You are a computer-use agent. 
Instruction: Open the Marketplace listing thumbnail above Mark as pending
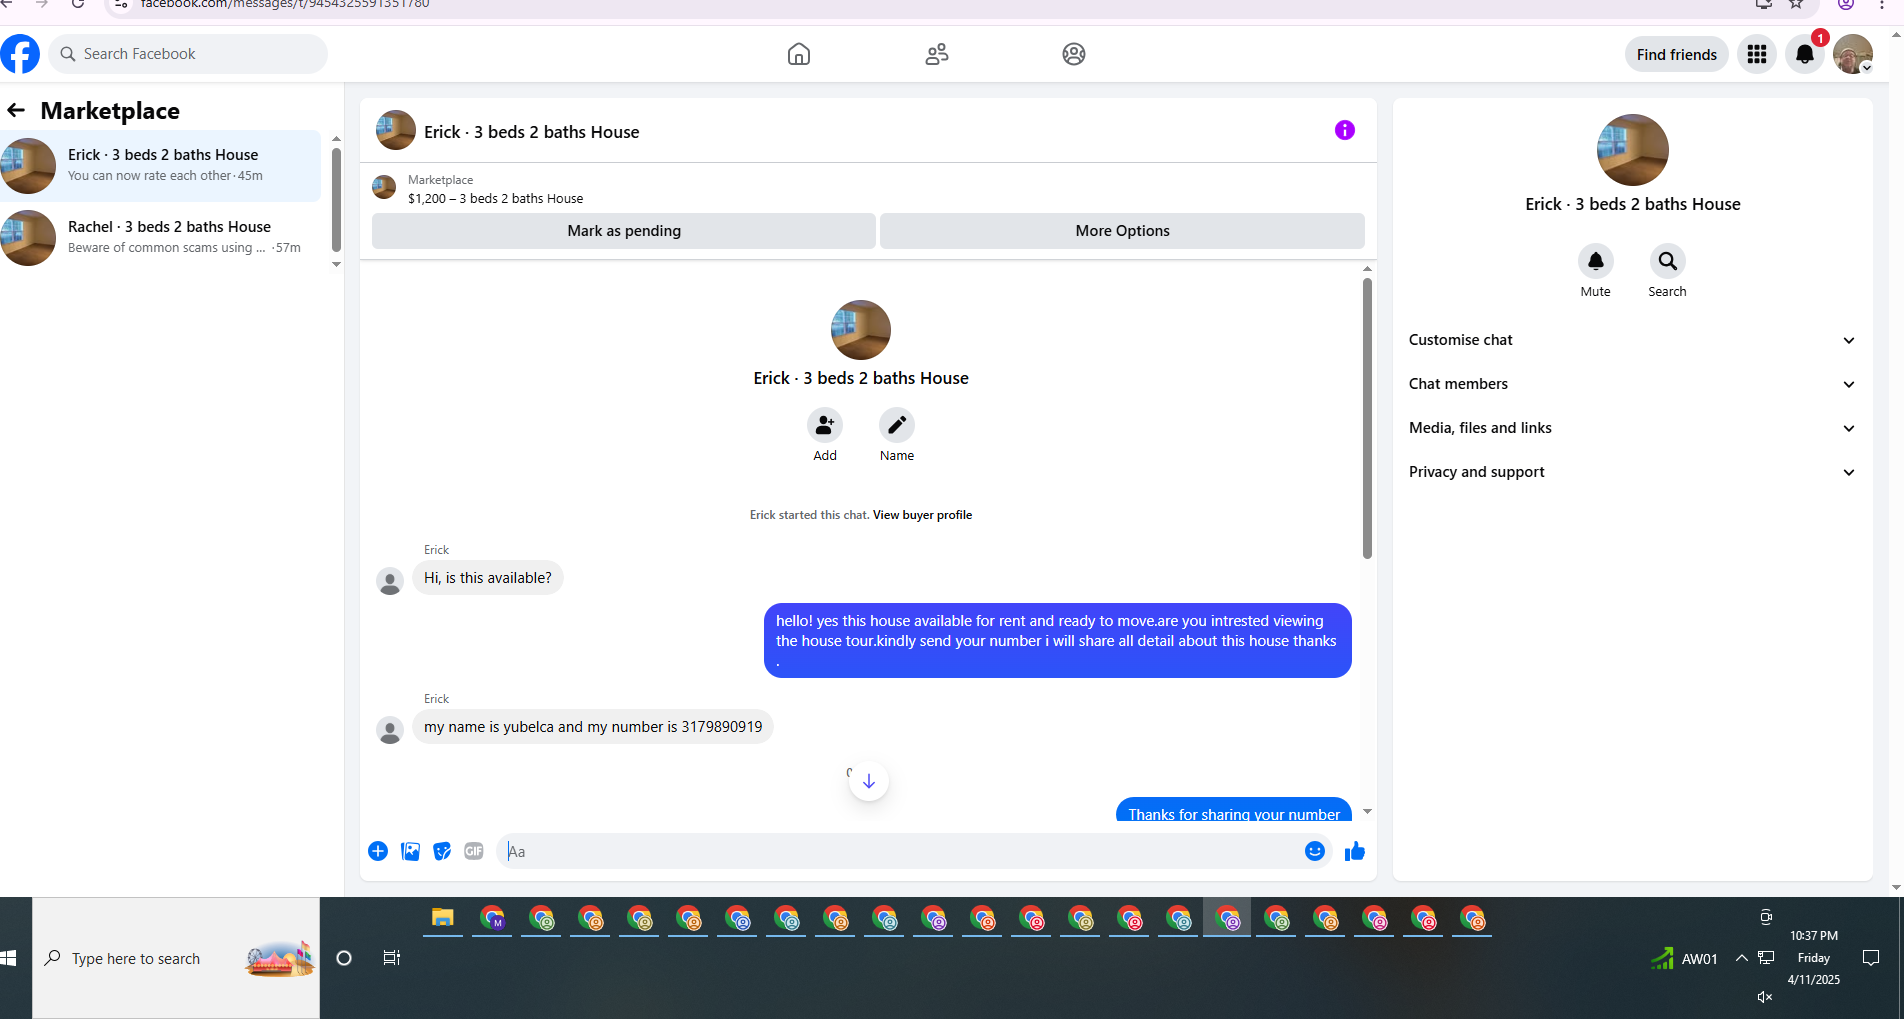384,187
